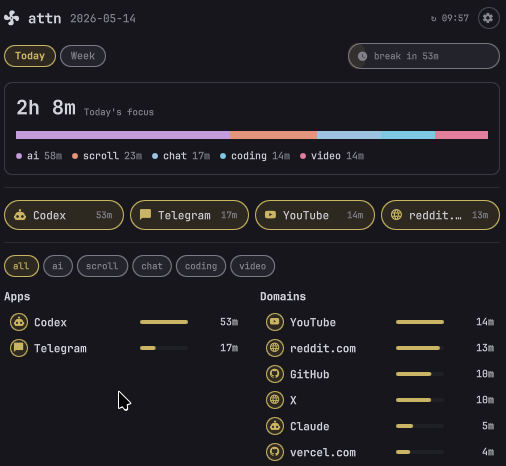Click the Apps section heading

coord(17,296)
